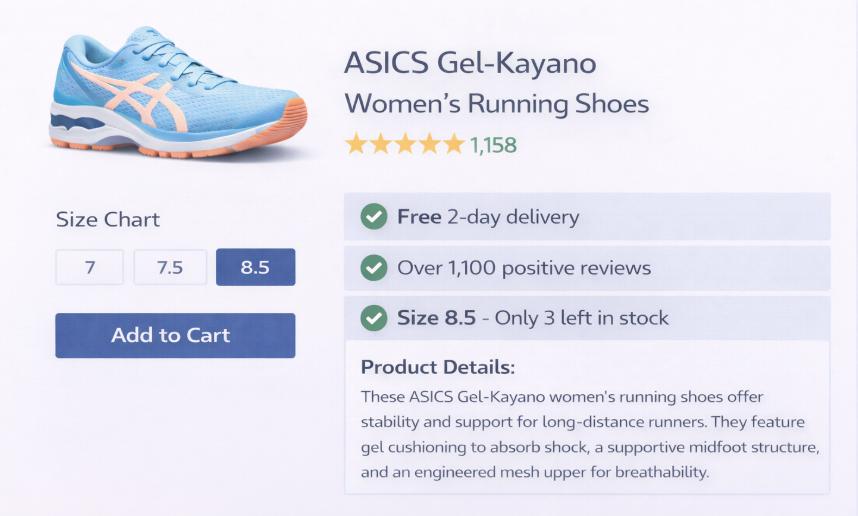Click the ASICS Gel-Kayano product title
This screenshot has width=858, height=516.
[x=470, y=64]
